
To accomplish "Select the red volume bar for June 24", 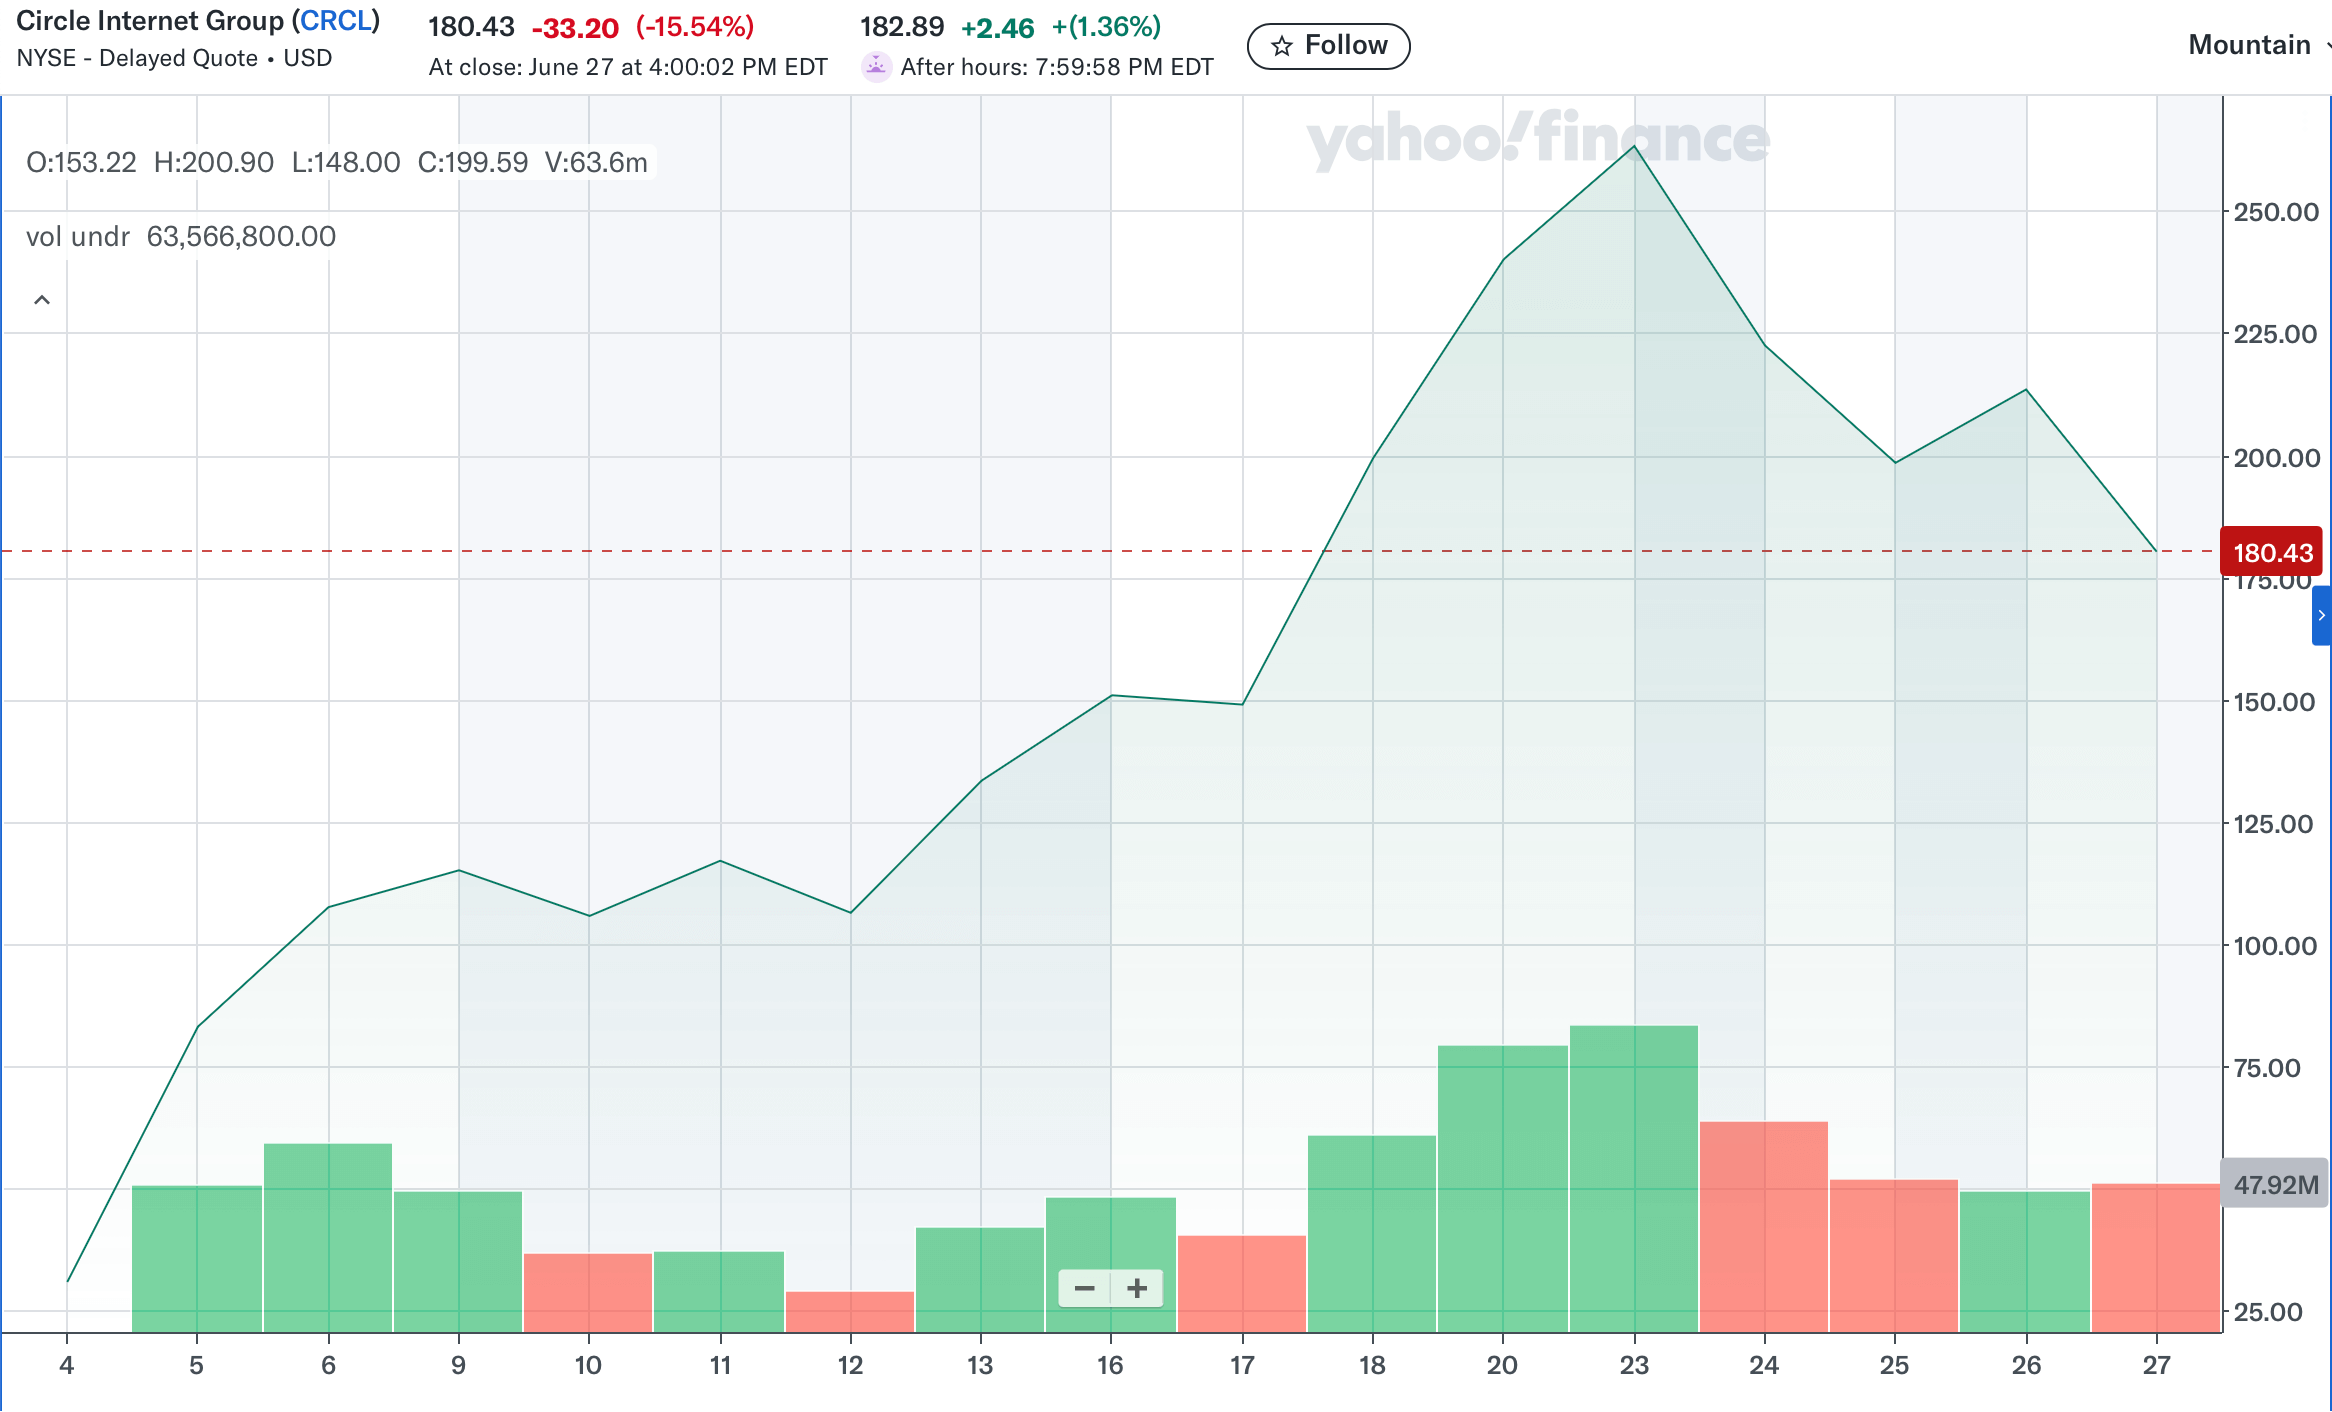I will pos(1764,1227).
